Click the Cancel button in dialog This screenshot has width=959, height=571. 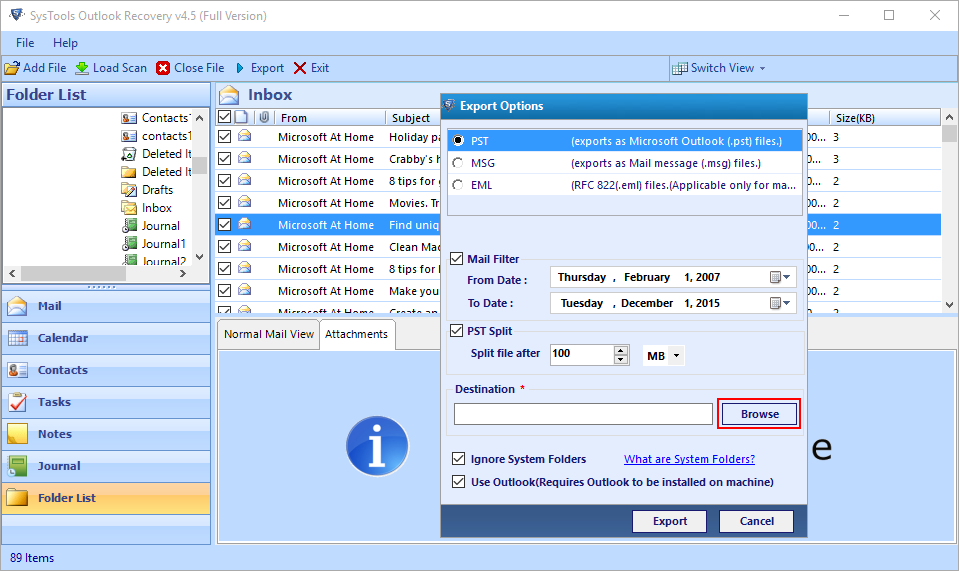[757, 521]
